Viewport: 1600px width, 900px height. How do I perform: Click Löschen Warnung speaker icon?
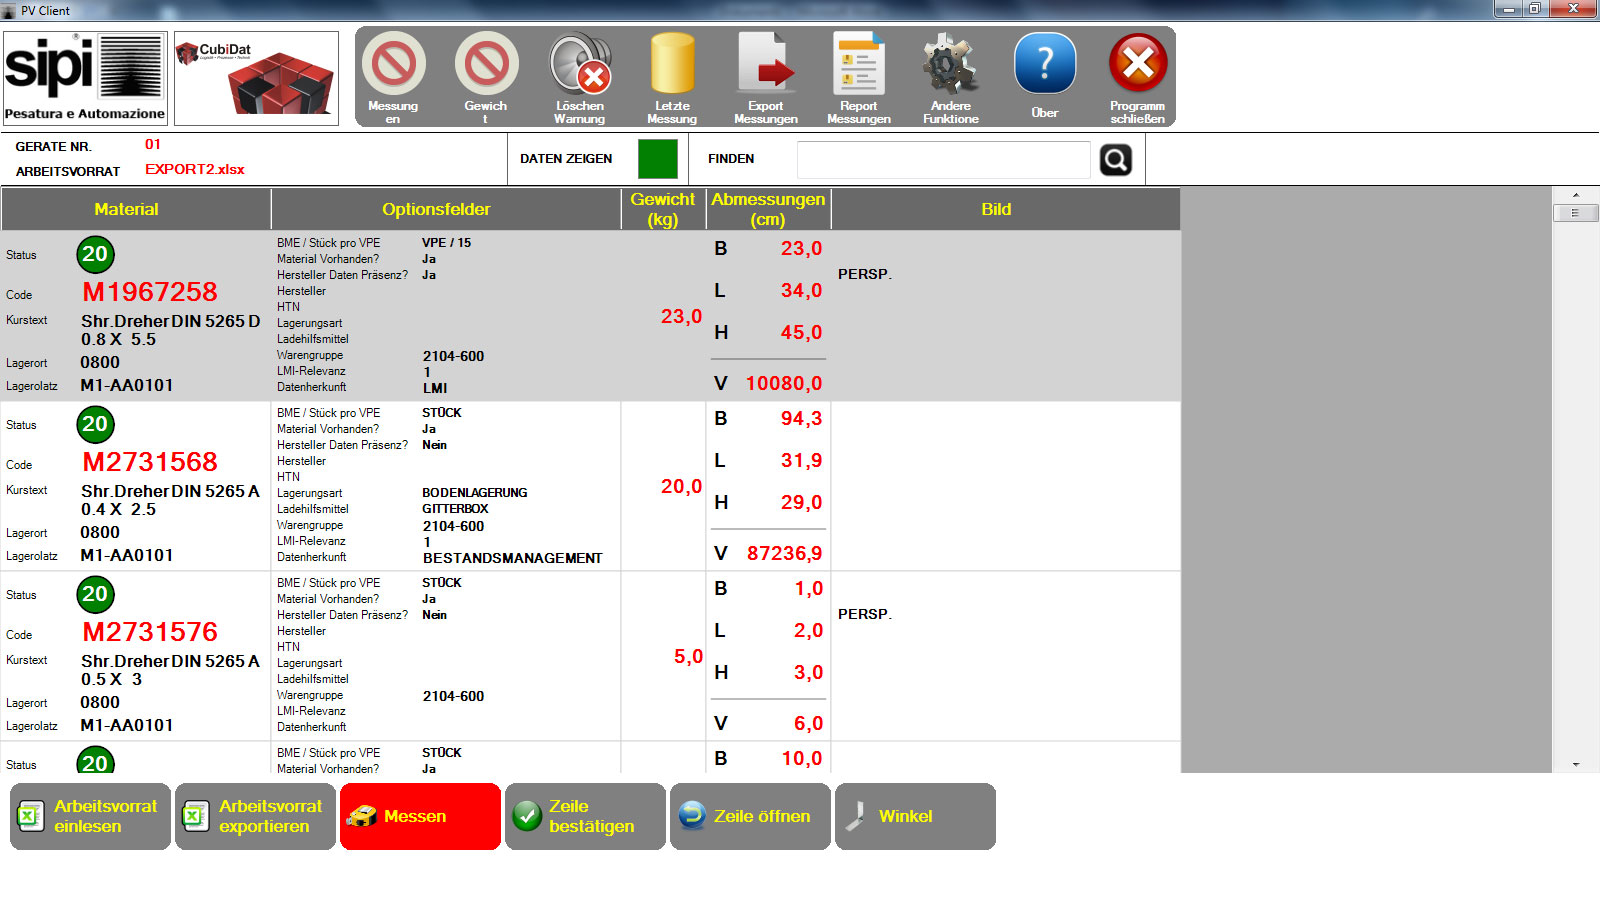coord(580,65)
